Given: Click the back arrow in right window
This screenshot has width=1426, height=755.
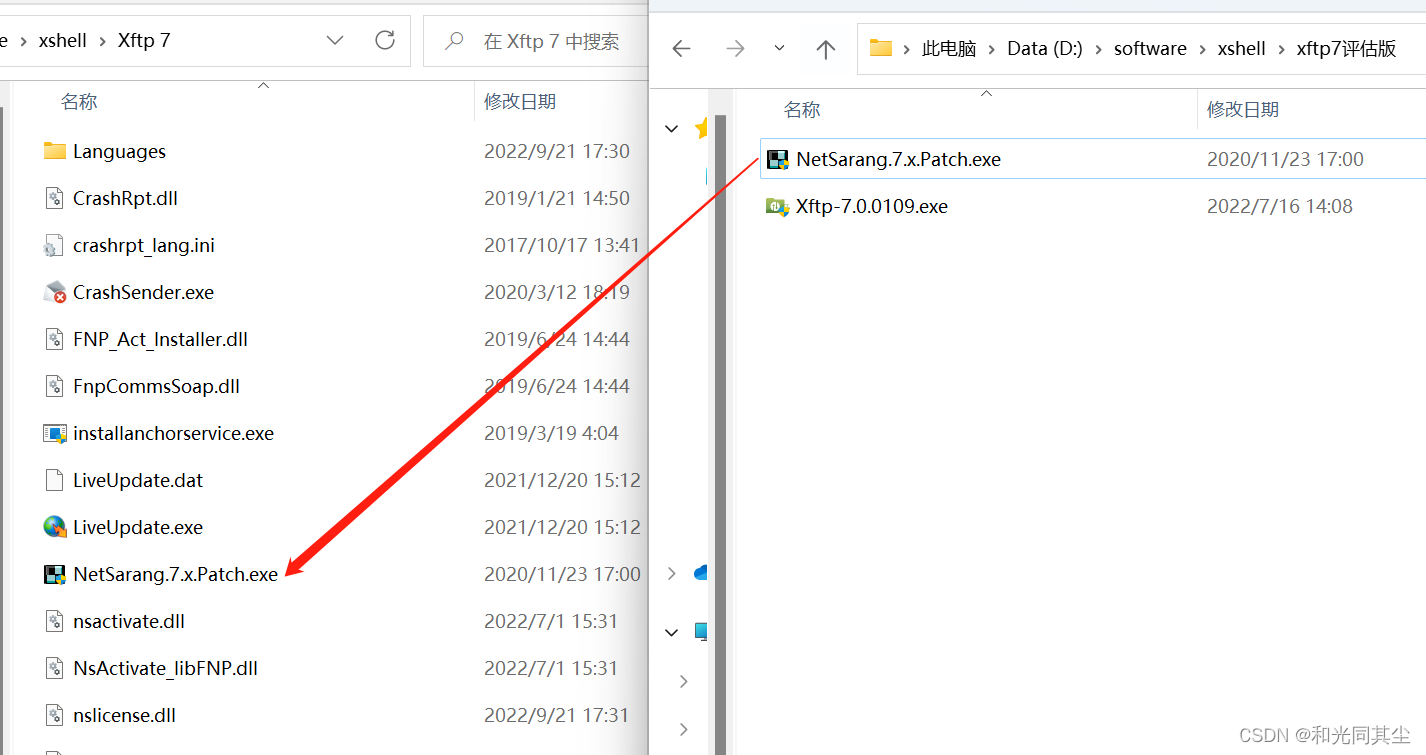Looking at the screenshot, I should tap(682, 48).
